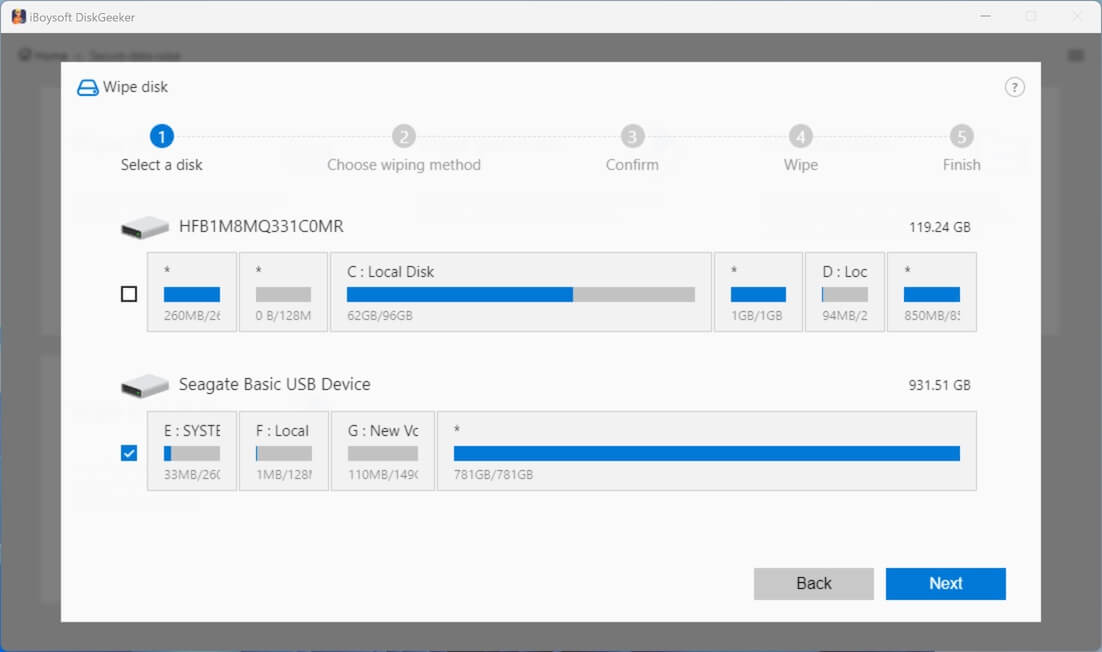Image resolution: width=1102 pixels, height=652 pixels.
Task: Click the 931.51 GB disk size text
Action: tap(939, 385)
